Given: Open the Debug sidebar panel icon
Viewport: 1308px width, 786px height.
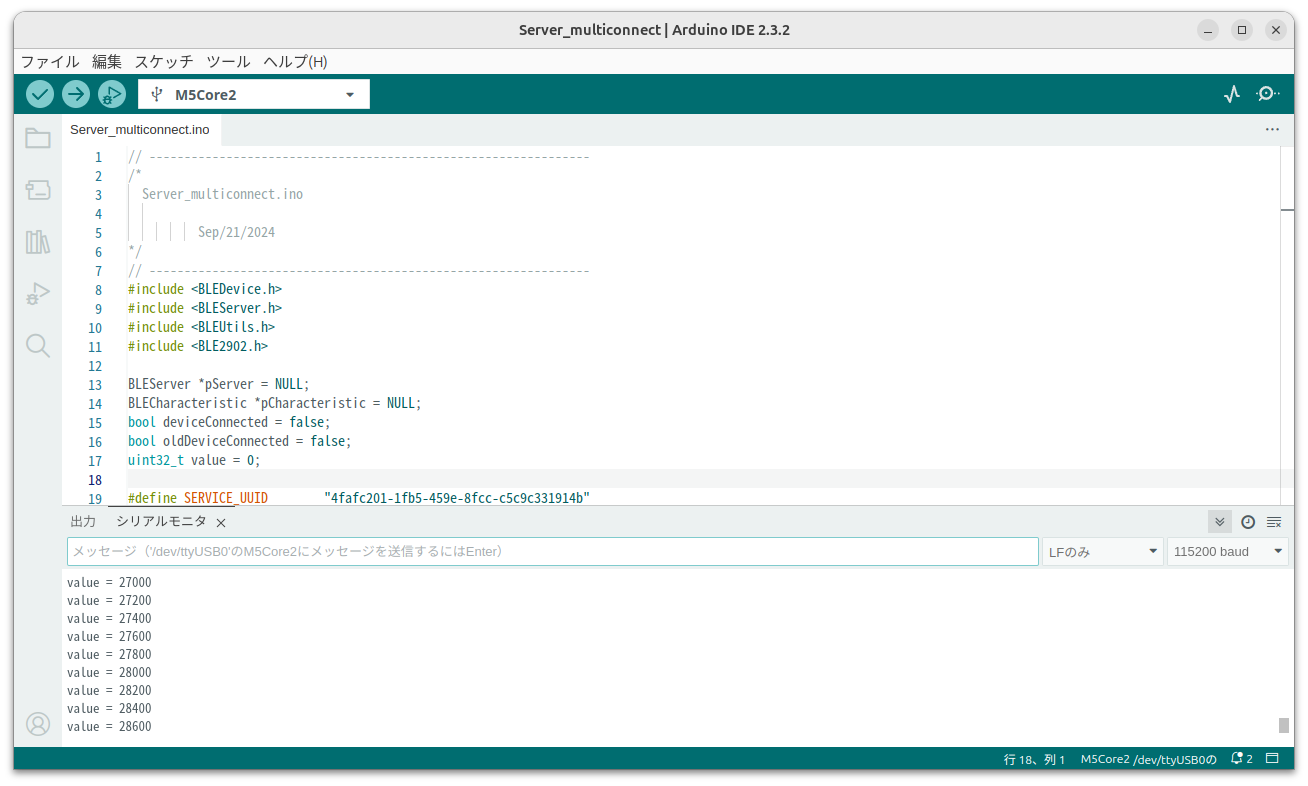Looking at the screenshot, I should click(x=38, y=294).
